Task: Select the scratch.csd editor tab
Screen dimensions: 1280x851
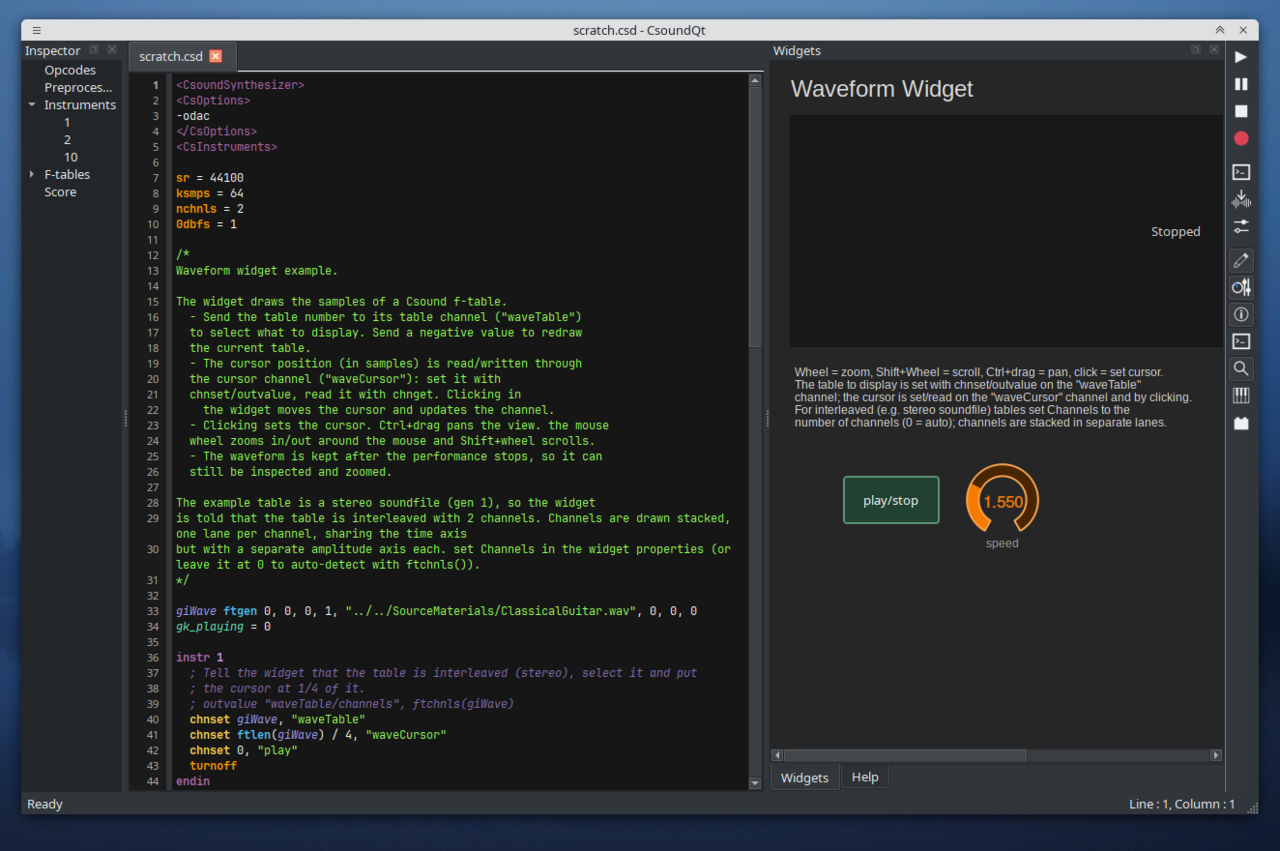Action: pyautogui.click(x=182, y=56)
